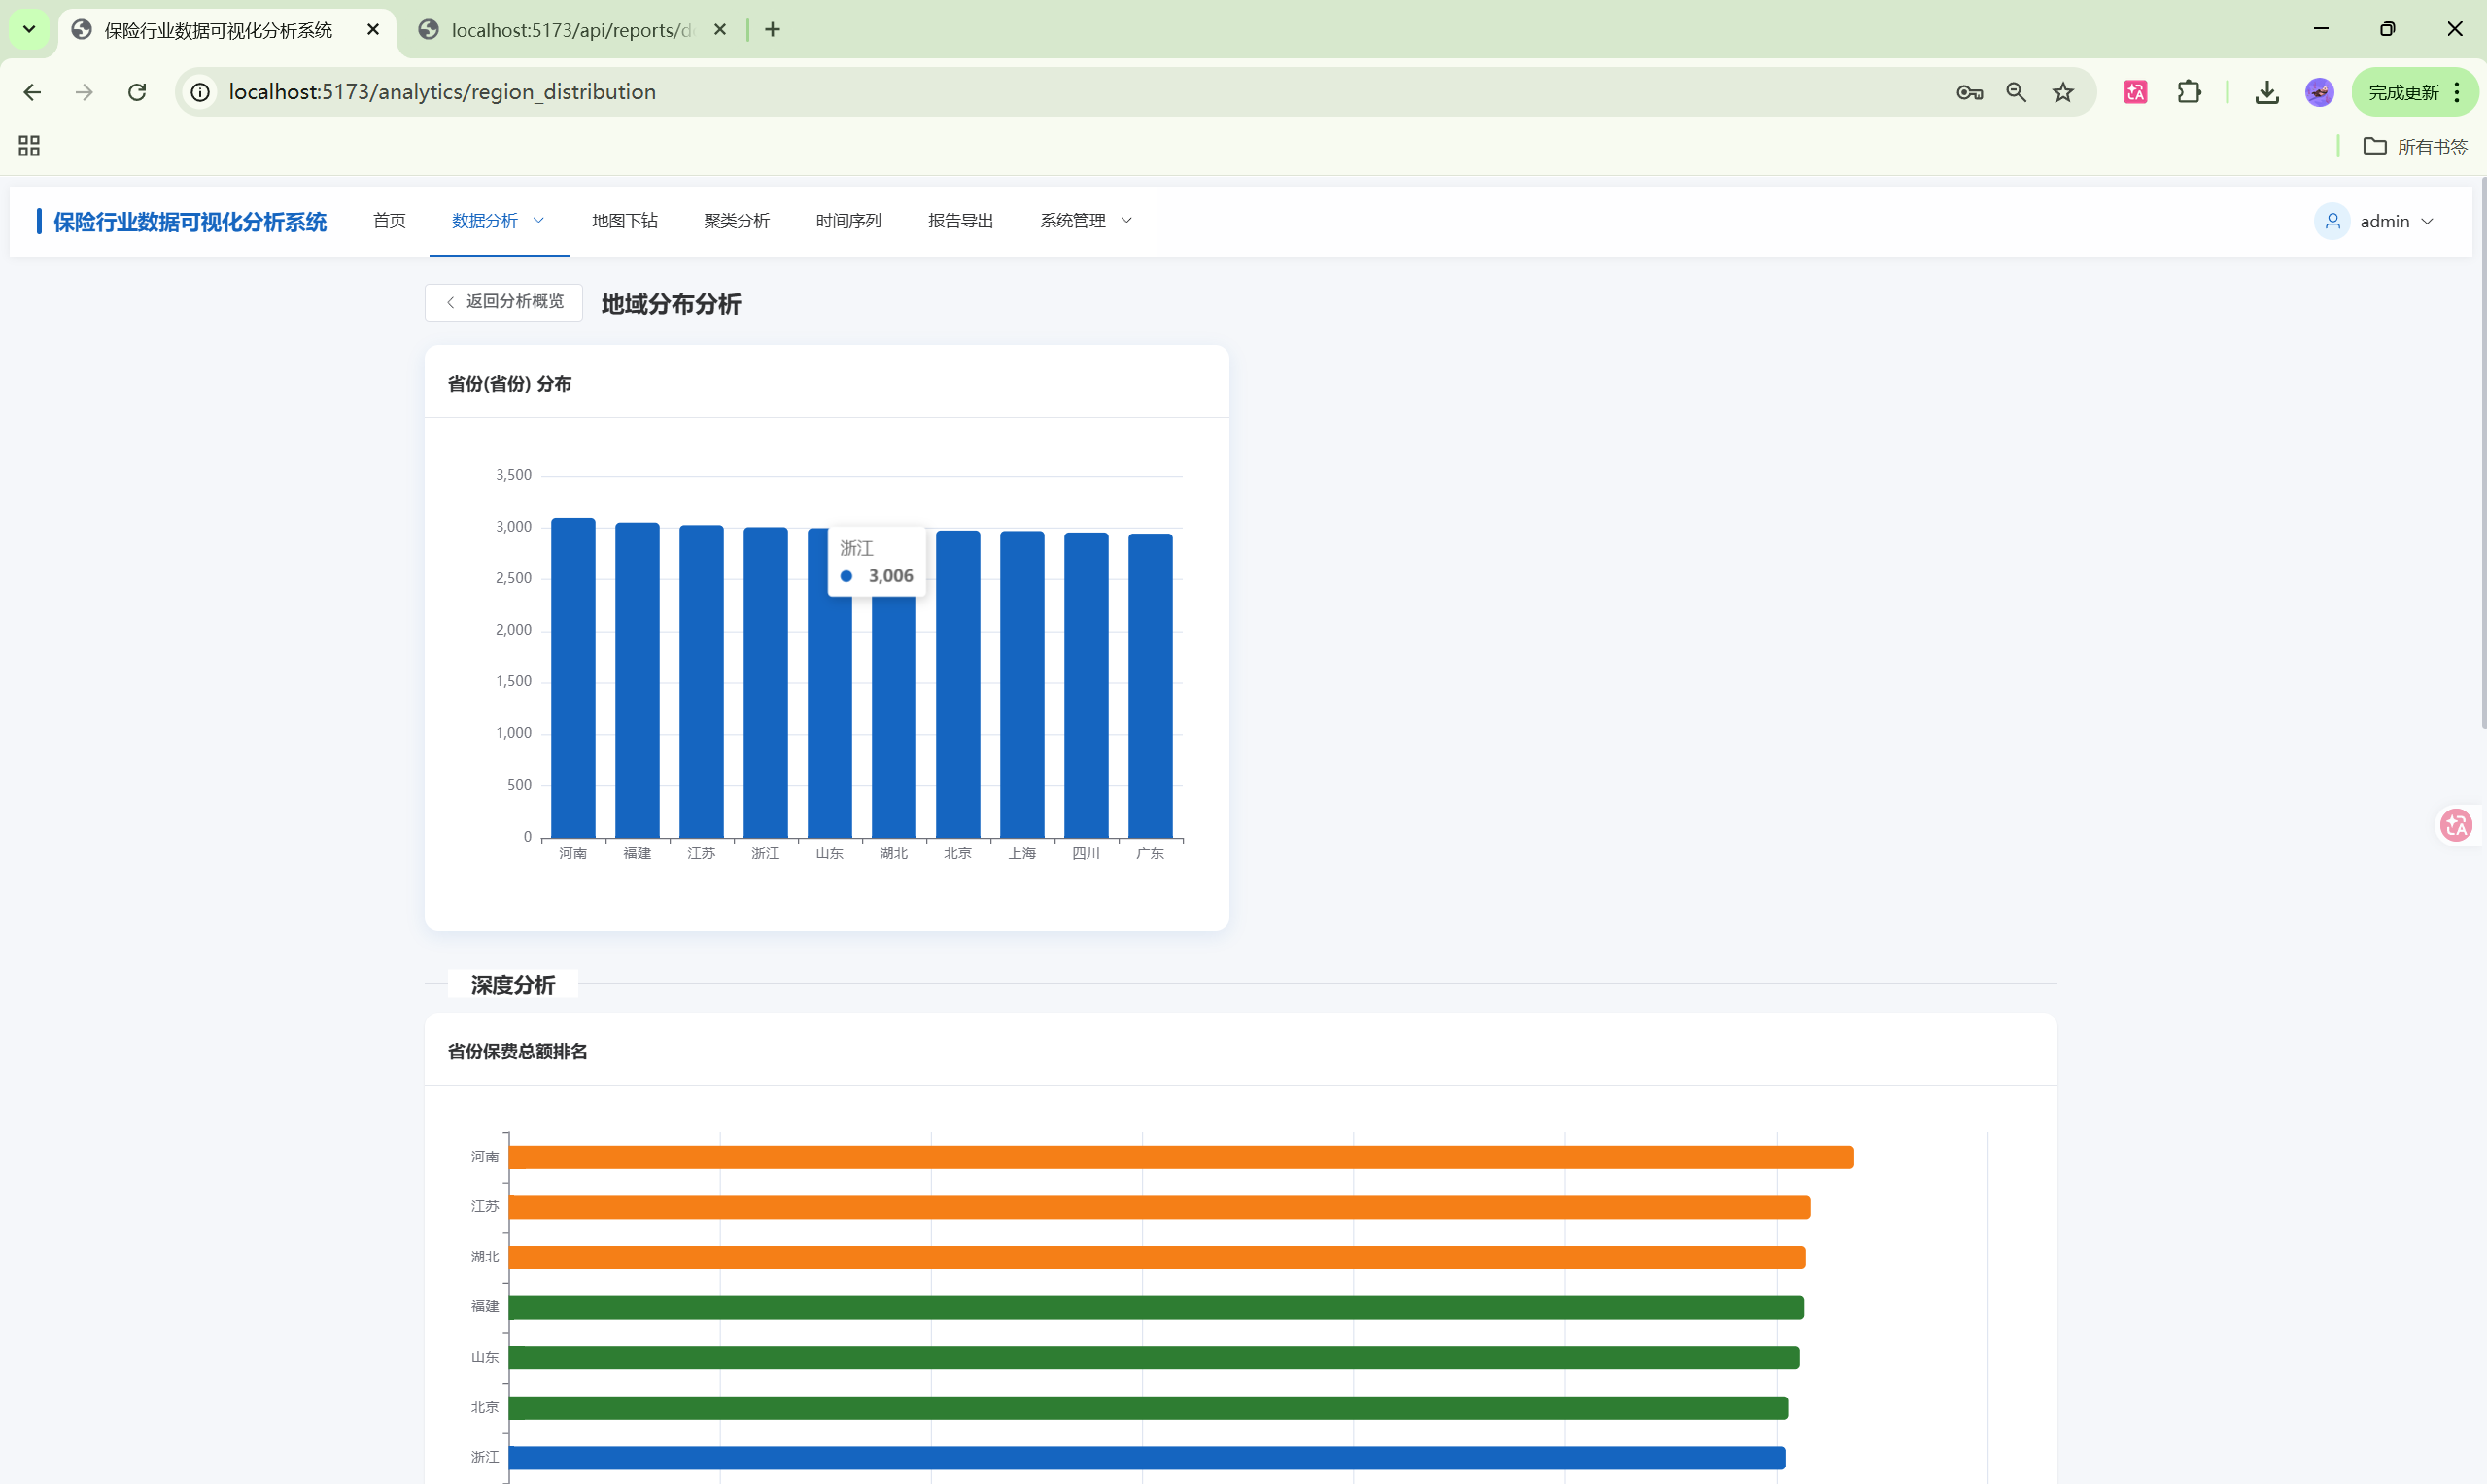Screen dimensions: 2487x1484
Task: Open the downloads arrow icon
Action: [2266, 92]
